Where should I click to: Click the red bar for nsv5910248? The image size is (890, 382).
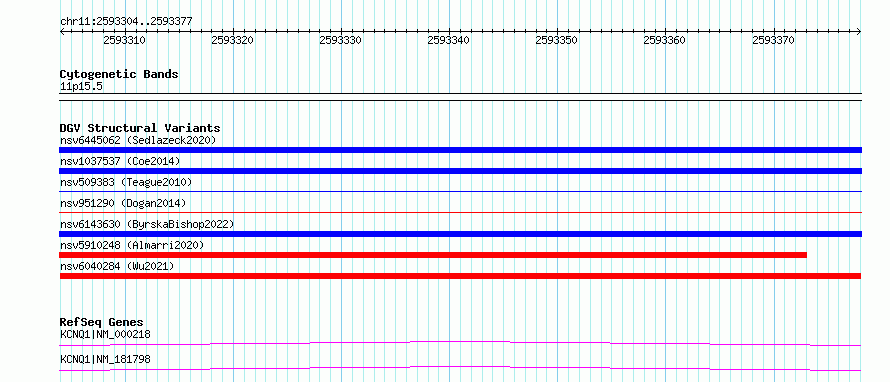[433, 255]
